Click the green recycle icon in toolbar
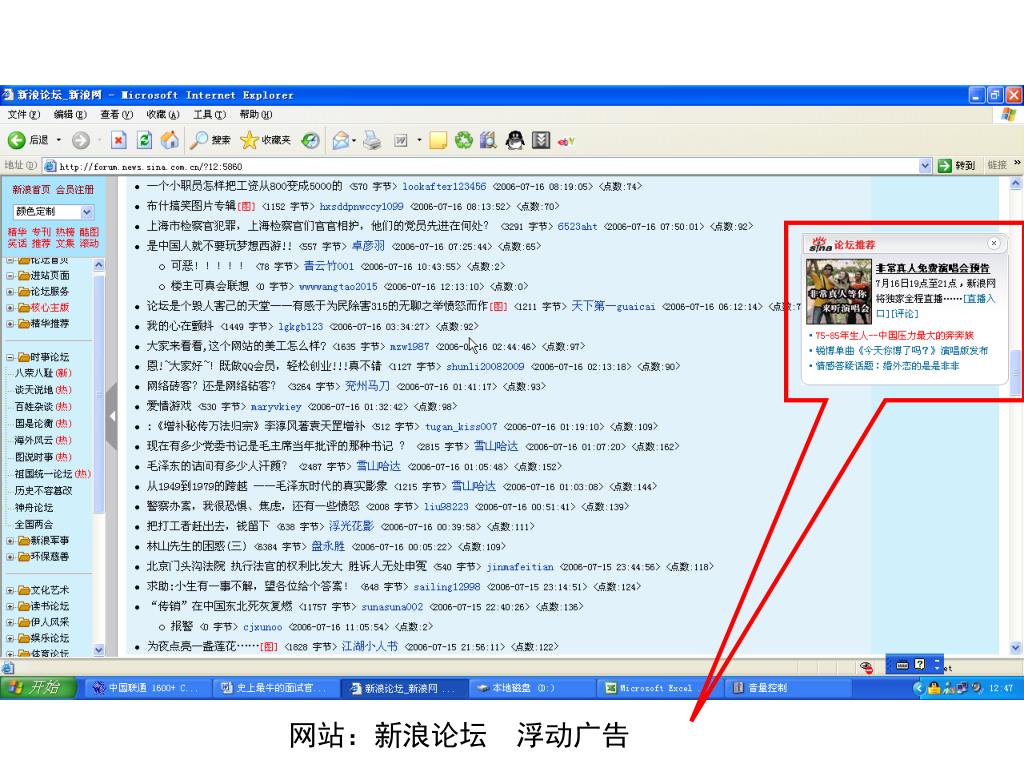1024x768 pixels. (463, 140)
